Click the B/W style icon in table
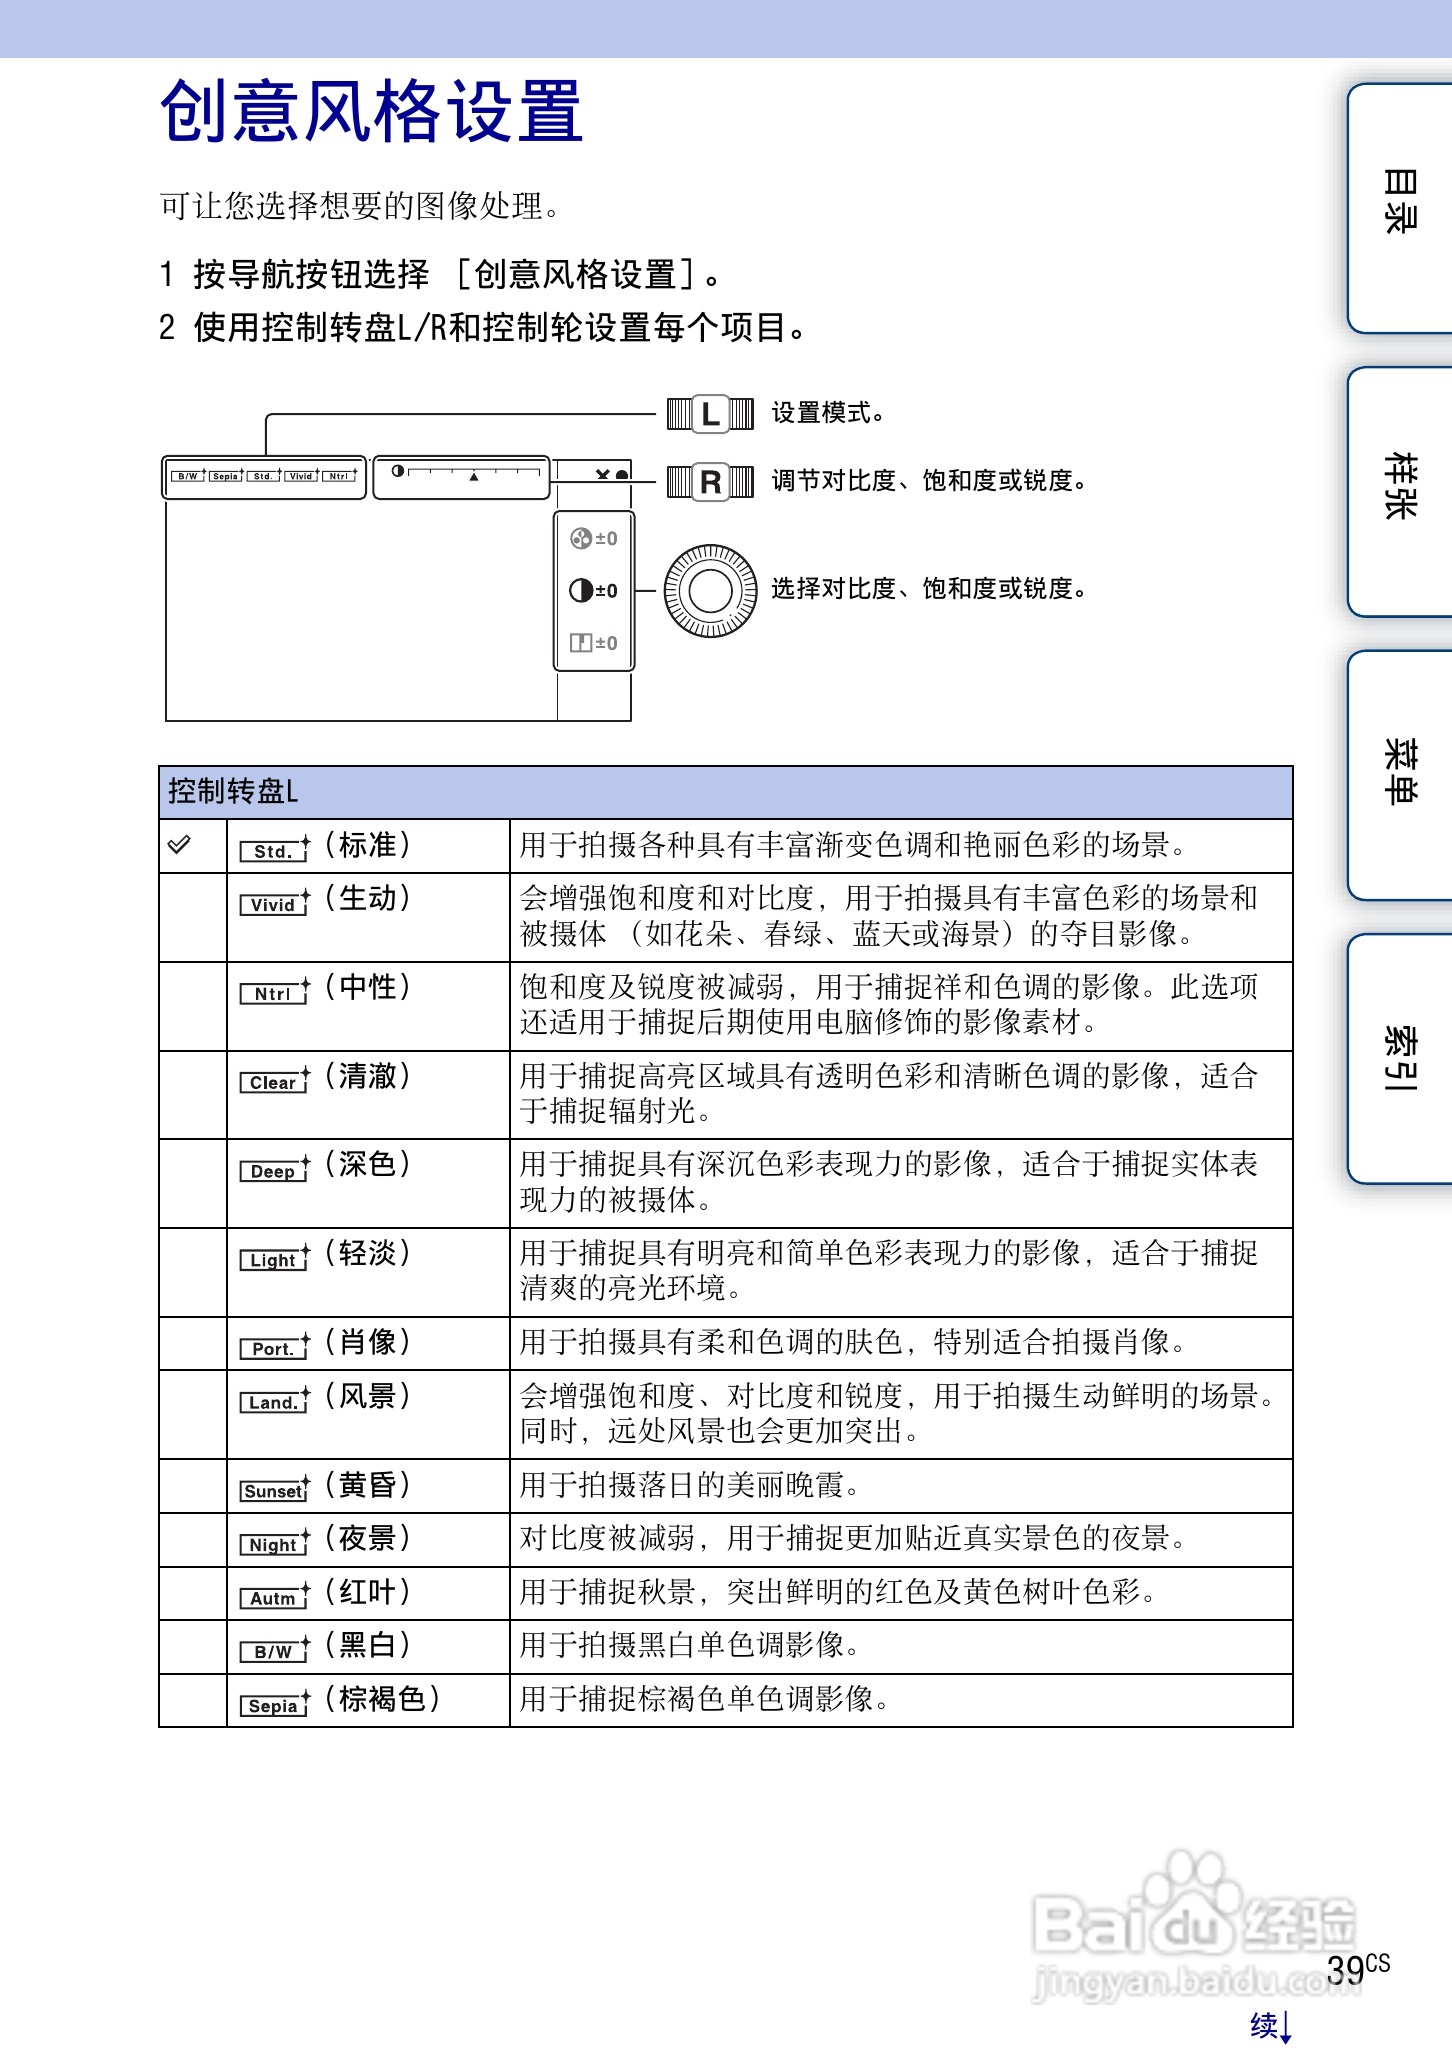 pyautogui.click(x=275, y=1650)
